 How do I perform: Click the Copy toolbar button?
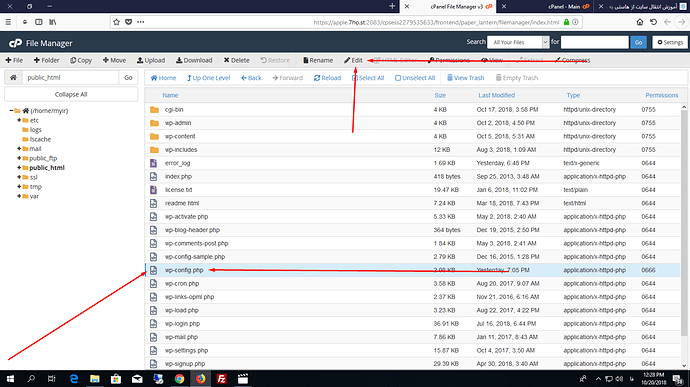click(x=81, y=60)
